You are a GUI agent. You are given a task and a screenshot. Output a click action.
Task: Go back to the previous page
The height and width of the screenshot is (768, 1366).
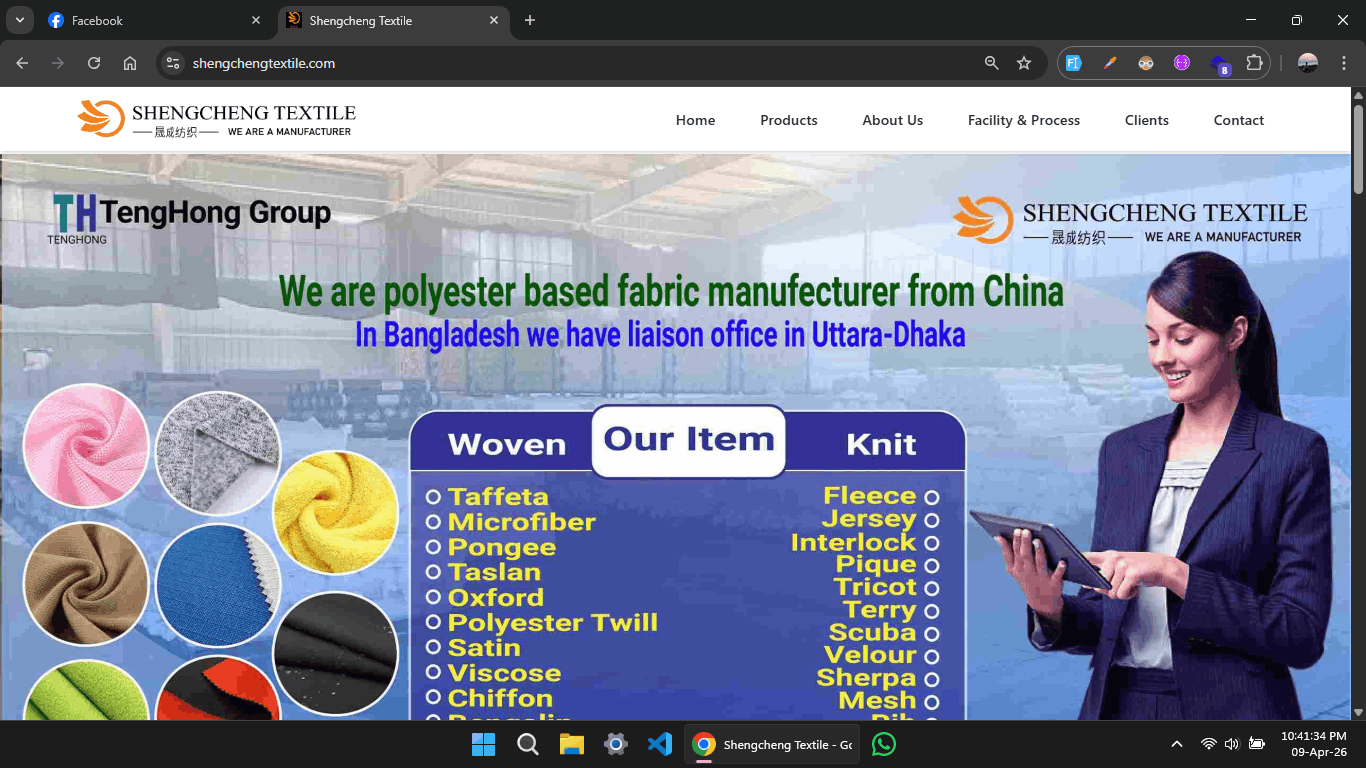22,63
